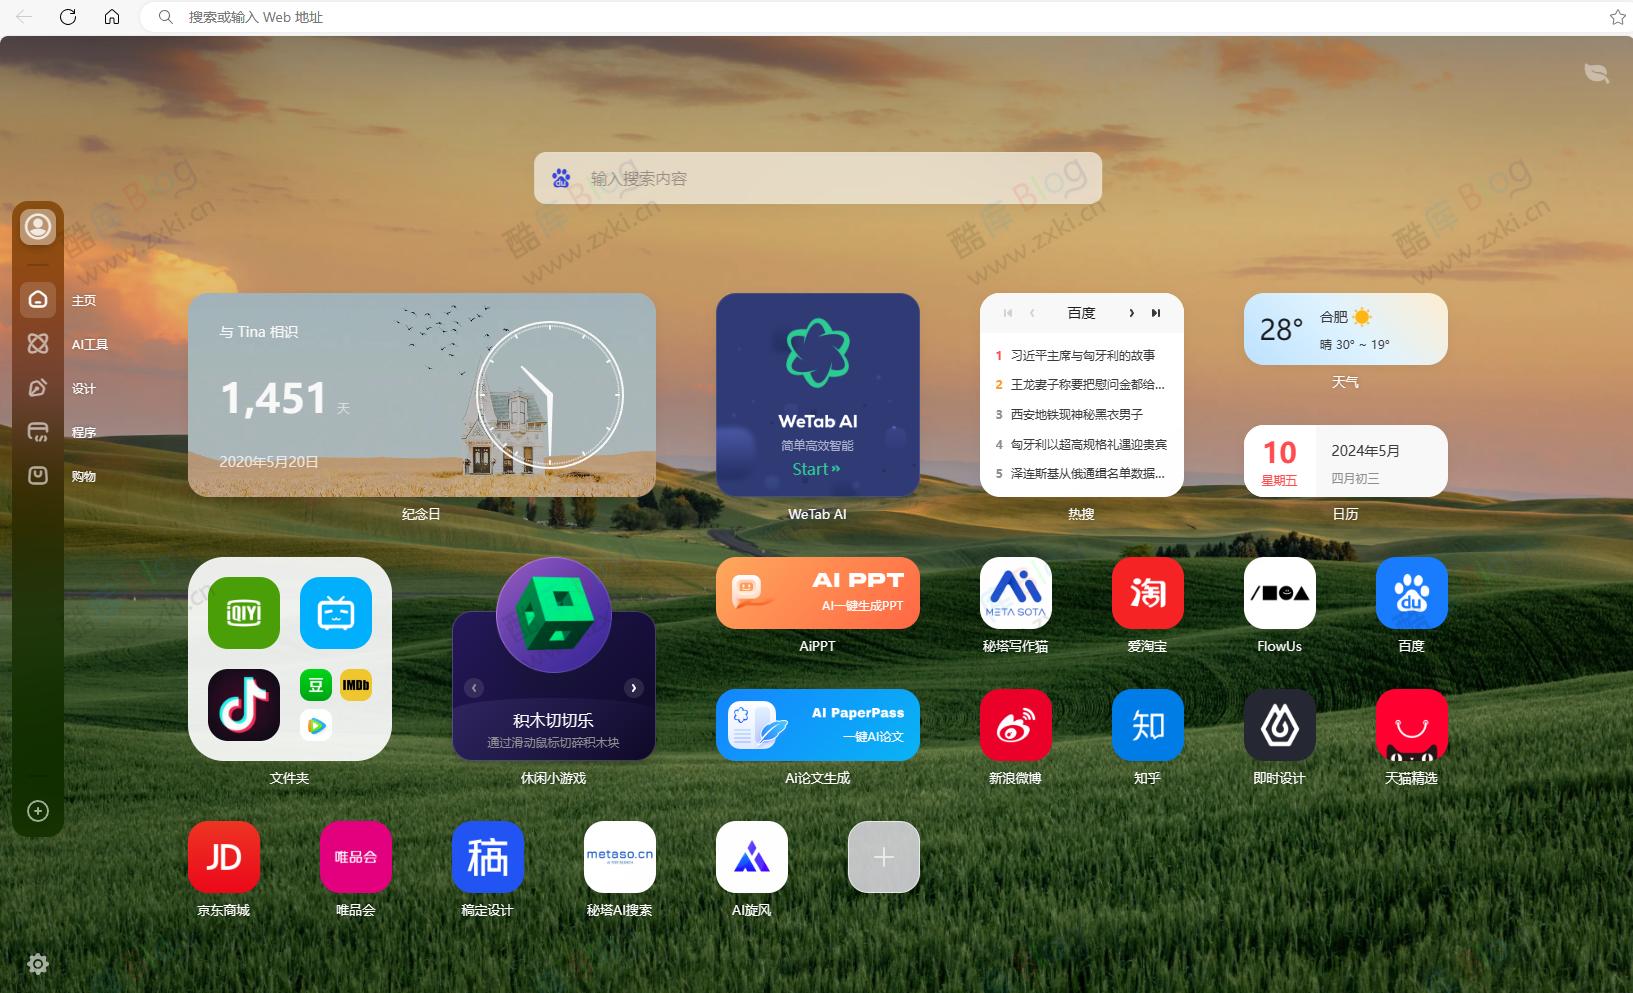
Task: Open the 秘塔AI搜索 icon
Action: 619,857
